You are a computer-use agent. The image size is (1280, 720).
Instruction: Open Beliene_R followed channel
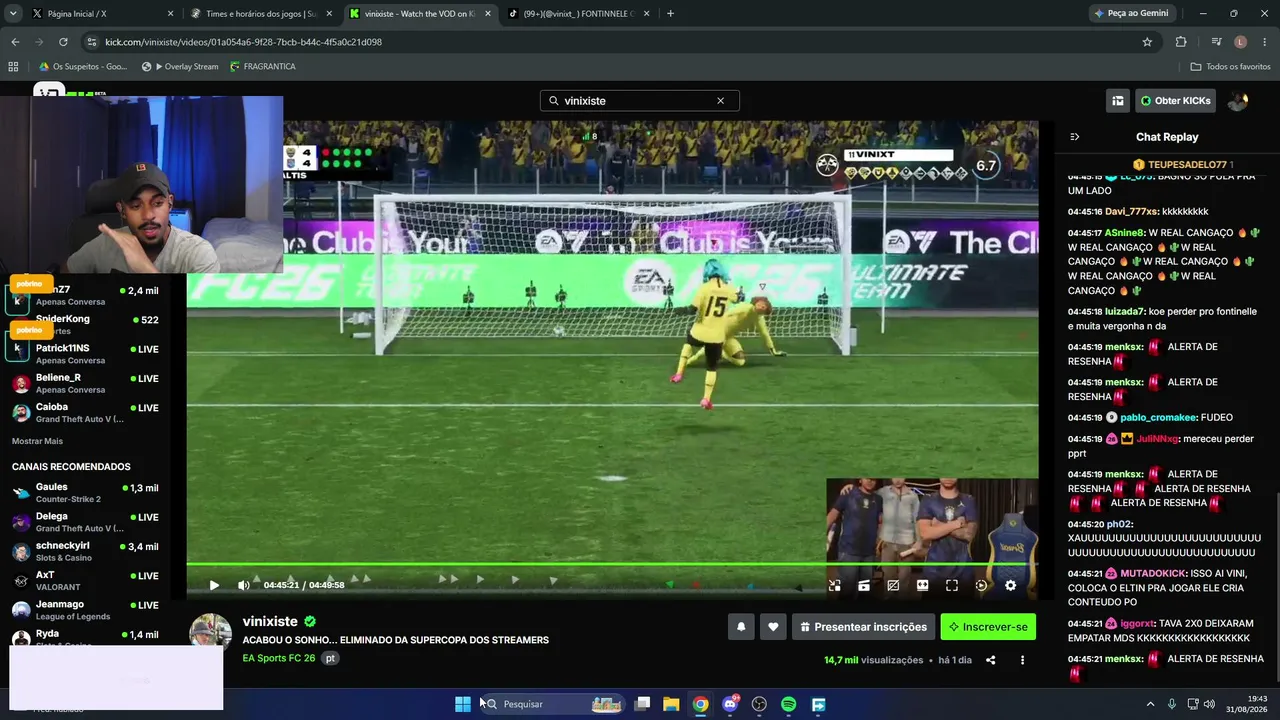click(85, 383)
